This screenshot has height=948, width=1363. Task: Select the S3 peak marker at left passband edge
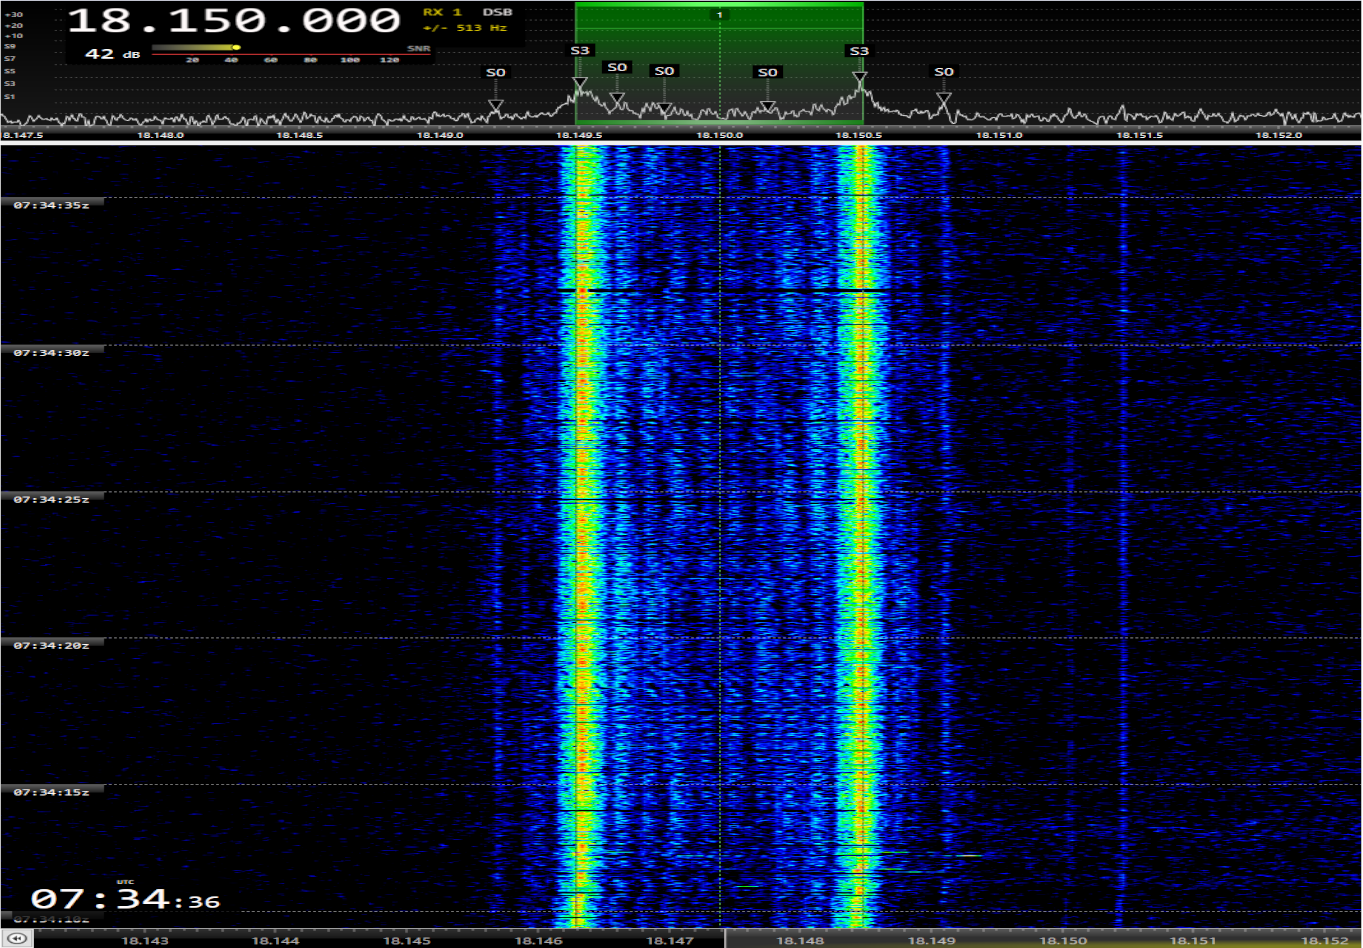coord(580,51)
